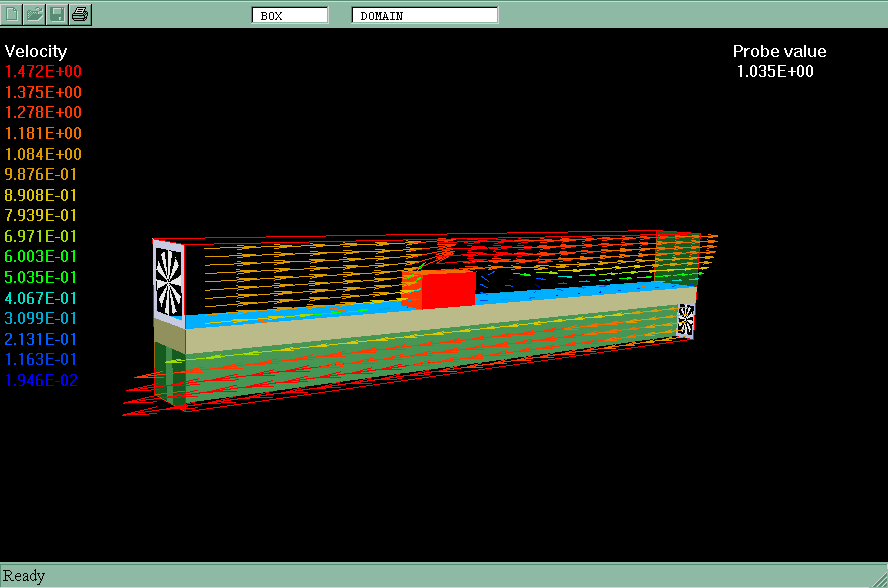Select the large fan on left inlet
The height and width of the screenshot is (588, 888).
coord(169,279)
